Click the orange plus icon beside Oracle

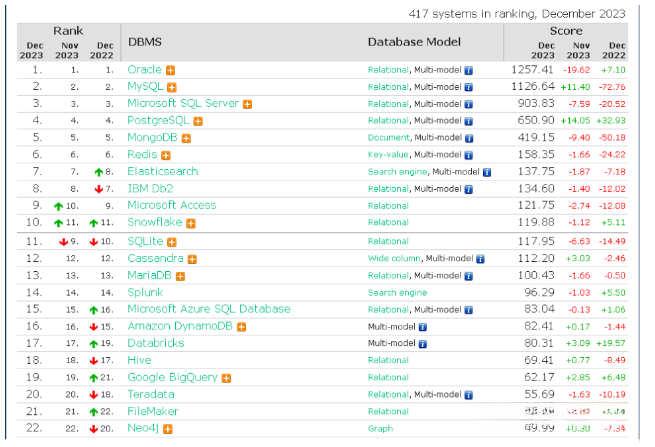point(170,70)
